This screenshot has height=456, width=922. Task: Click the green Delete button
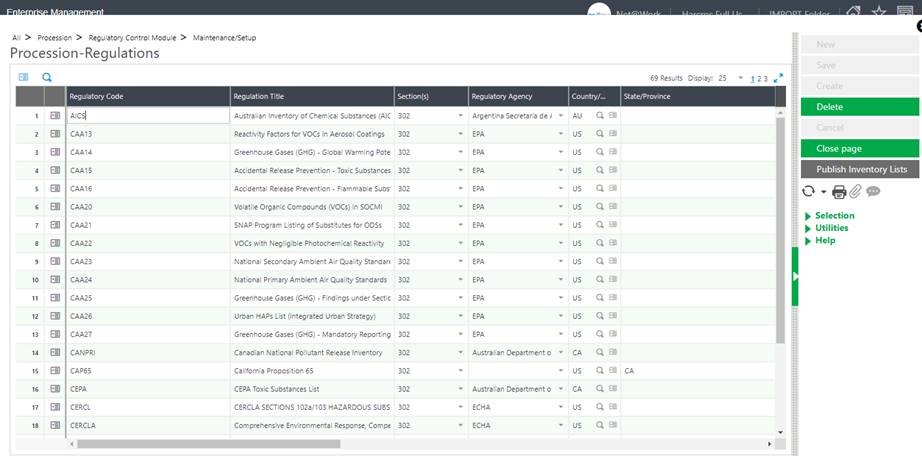pyautogui.click(x=859, y=107)
